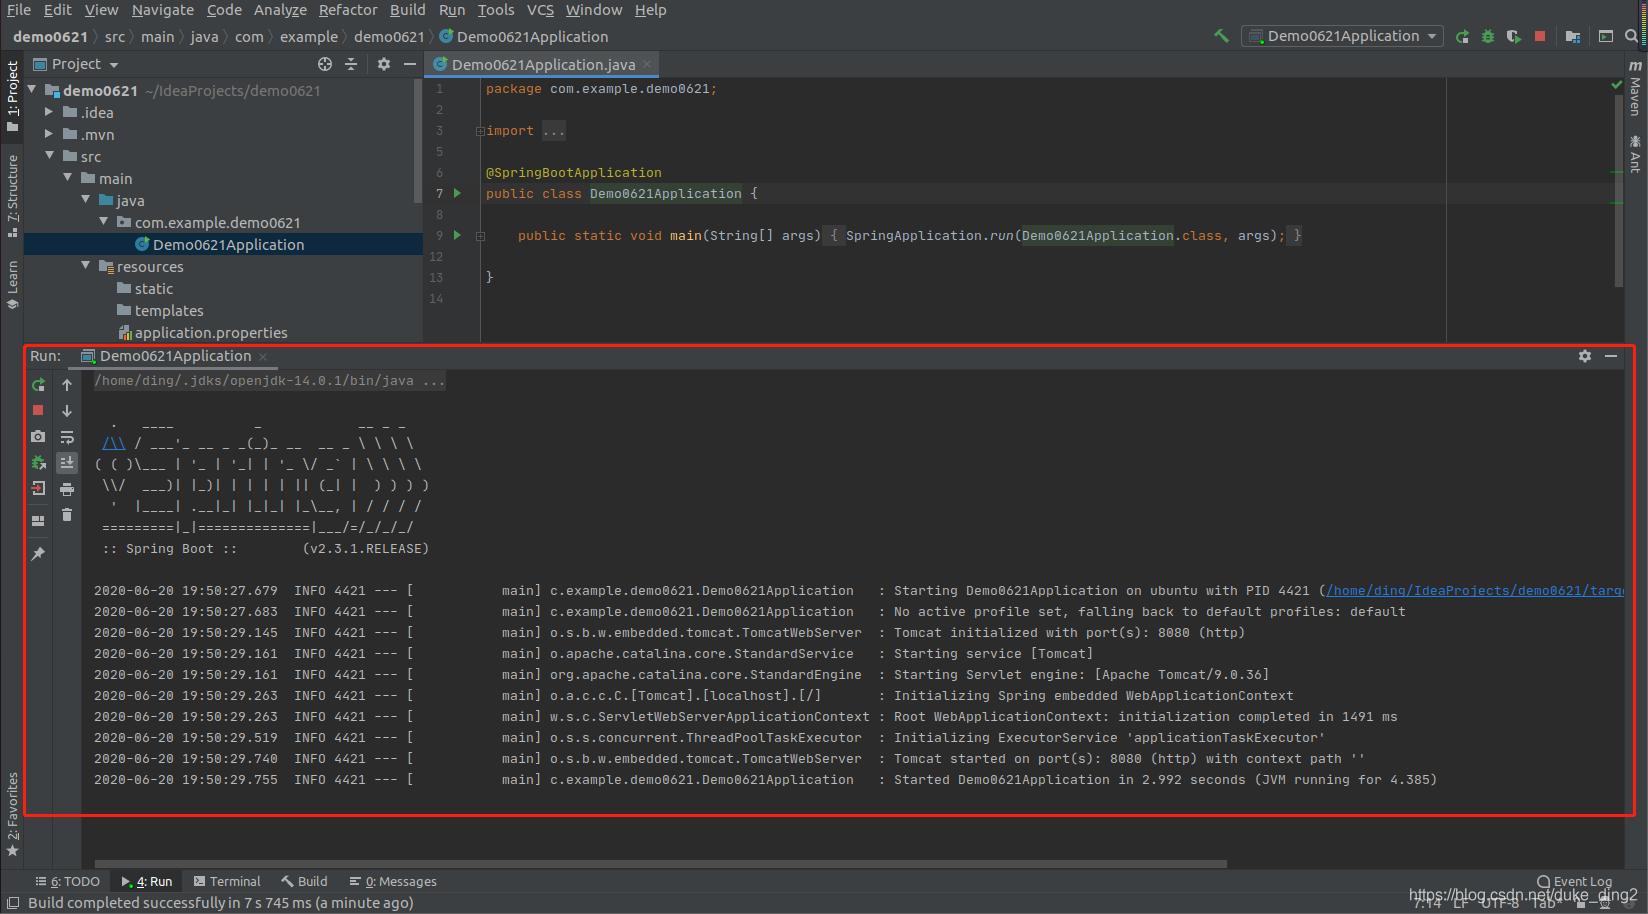The height and width of the screenshot is (914, 1648).
Task: Click the Down the Stack Trace arrow
Action: pyautogui.click(x=67, y=411)
